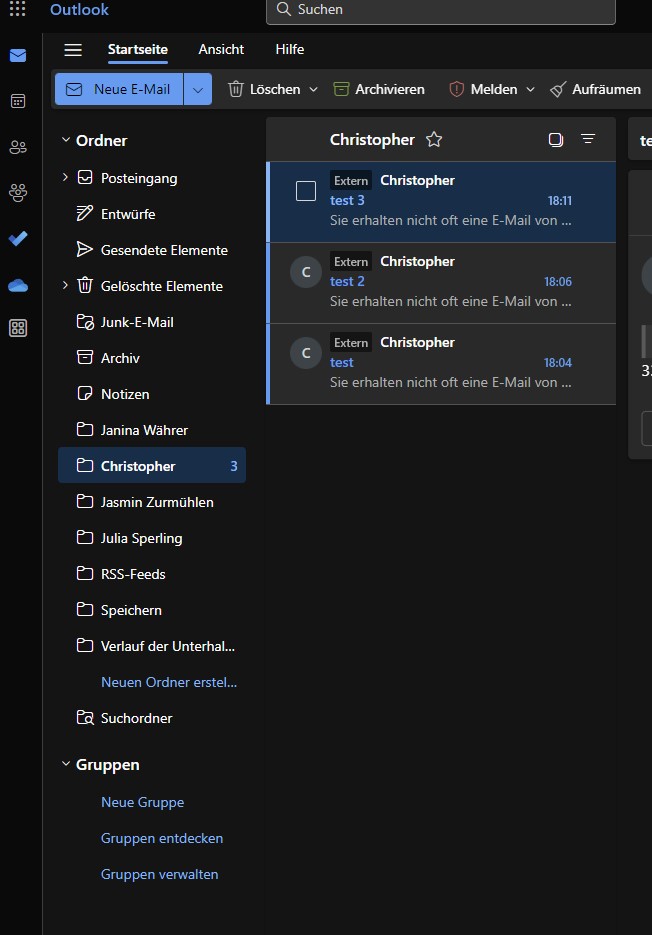Image resolution: width=652 pixels, height=935 pixels.
Task: Click the Gruppen entdecken link
Action: [162, 838]
